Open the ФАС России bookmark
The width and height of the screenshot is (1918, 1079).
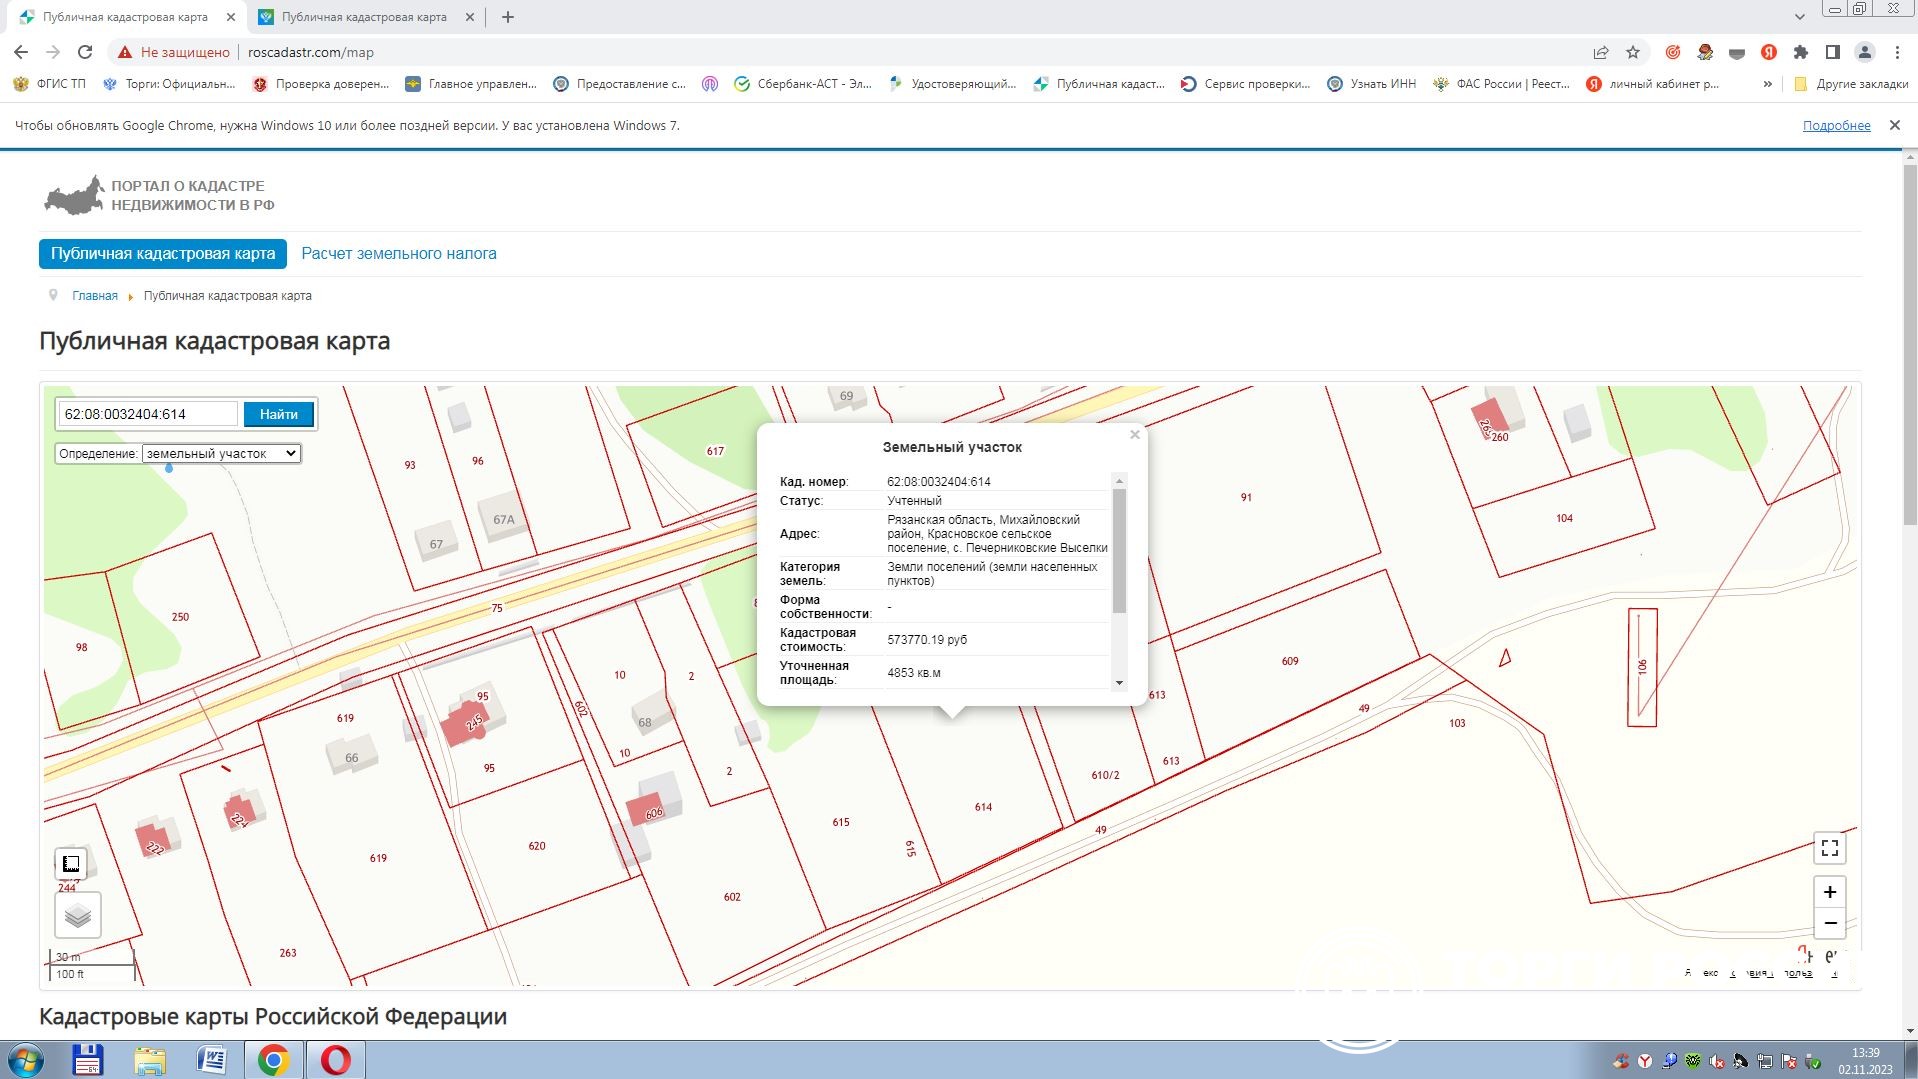coord(1501,84)
